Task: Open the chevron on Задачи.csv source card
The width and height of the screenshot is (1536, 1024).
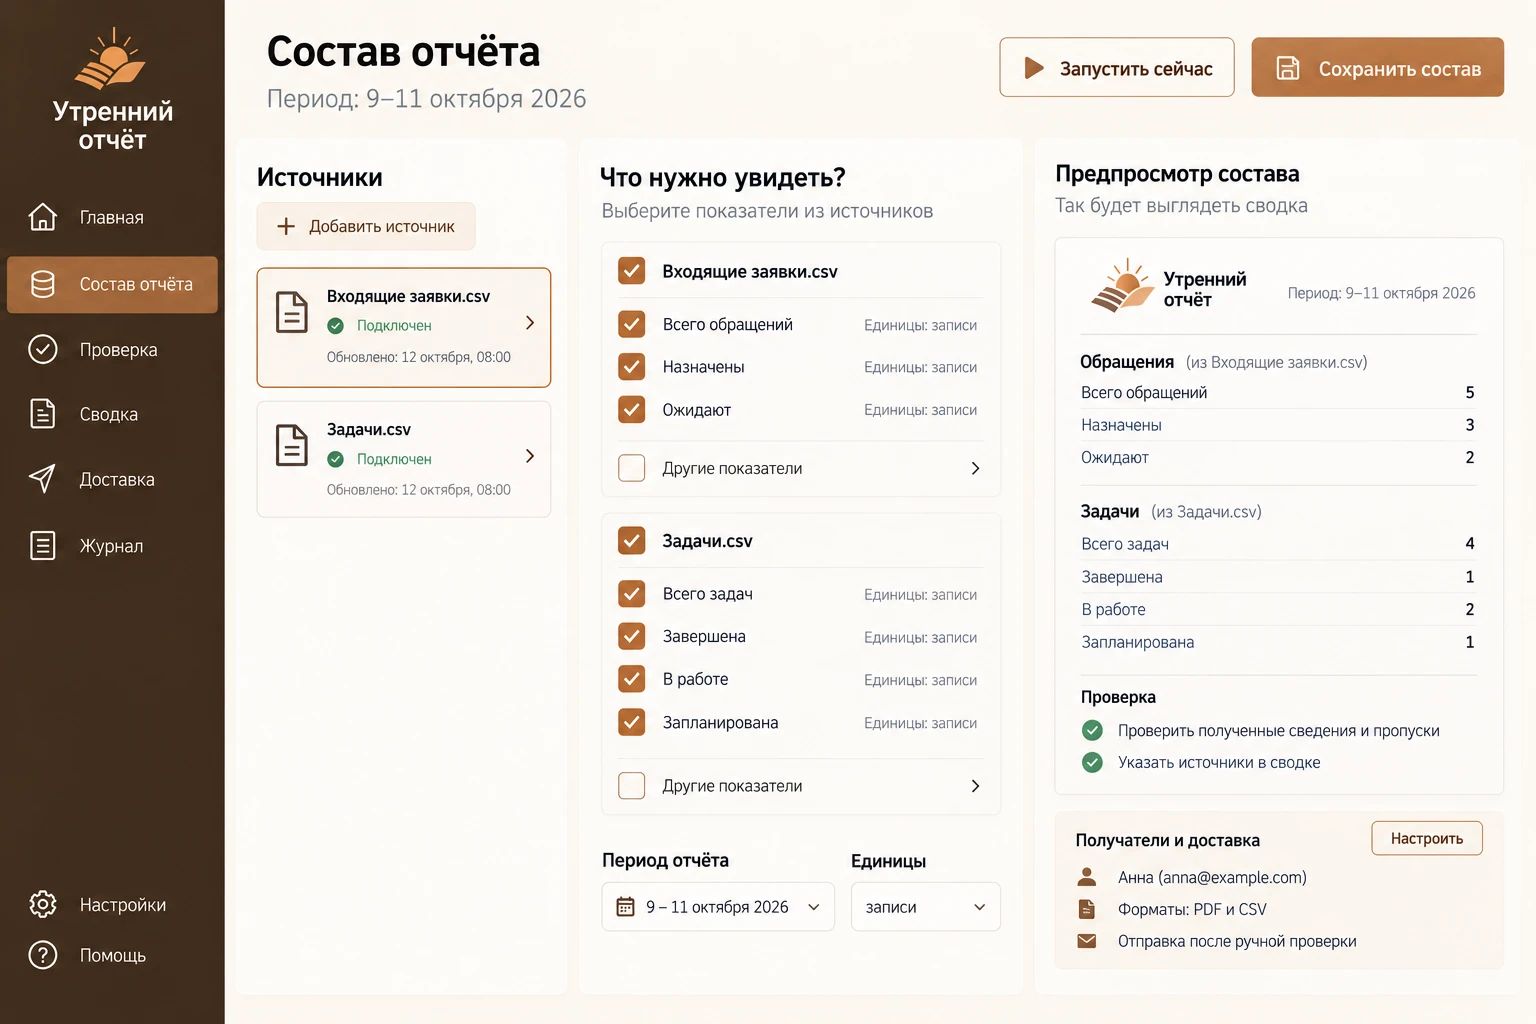Action: point(530,456)
